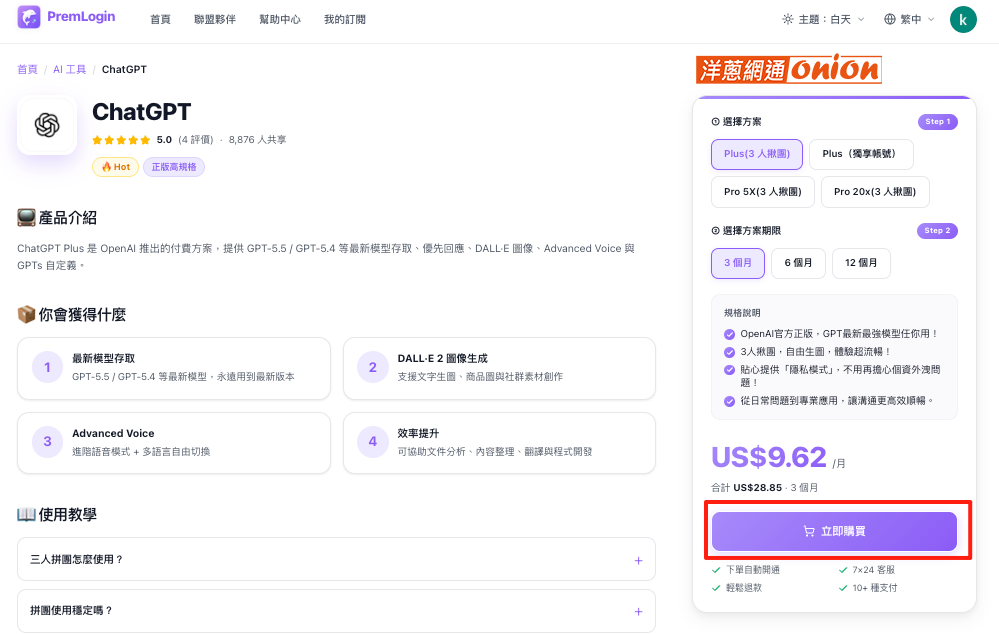Click the number 1 feature circle
999x634 pixels.
coord(47,367)
